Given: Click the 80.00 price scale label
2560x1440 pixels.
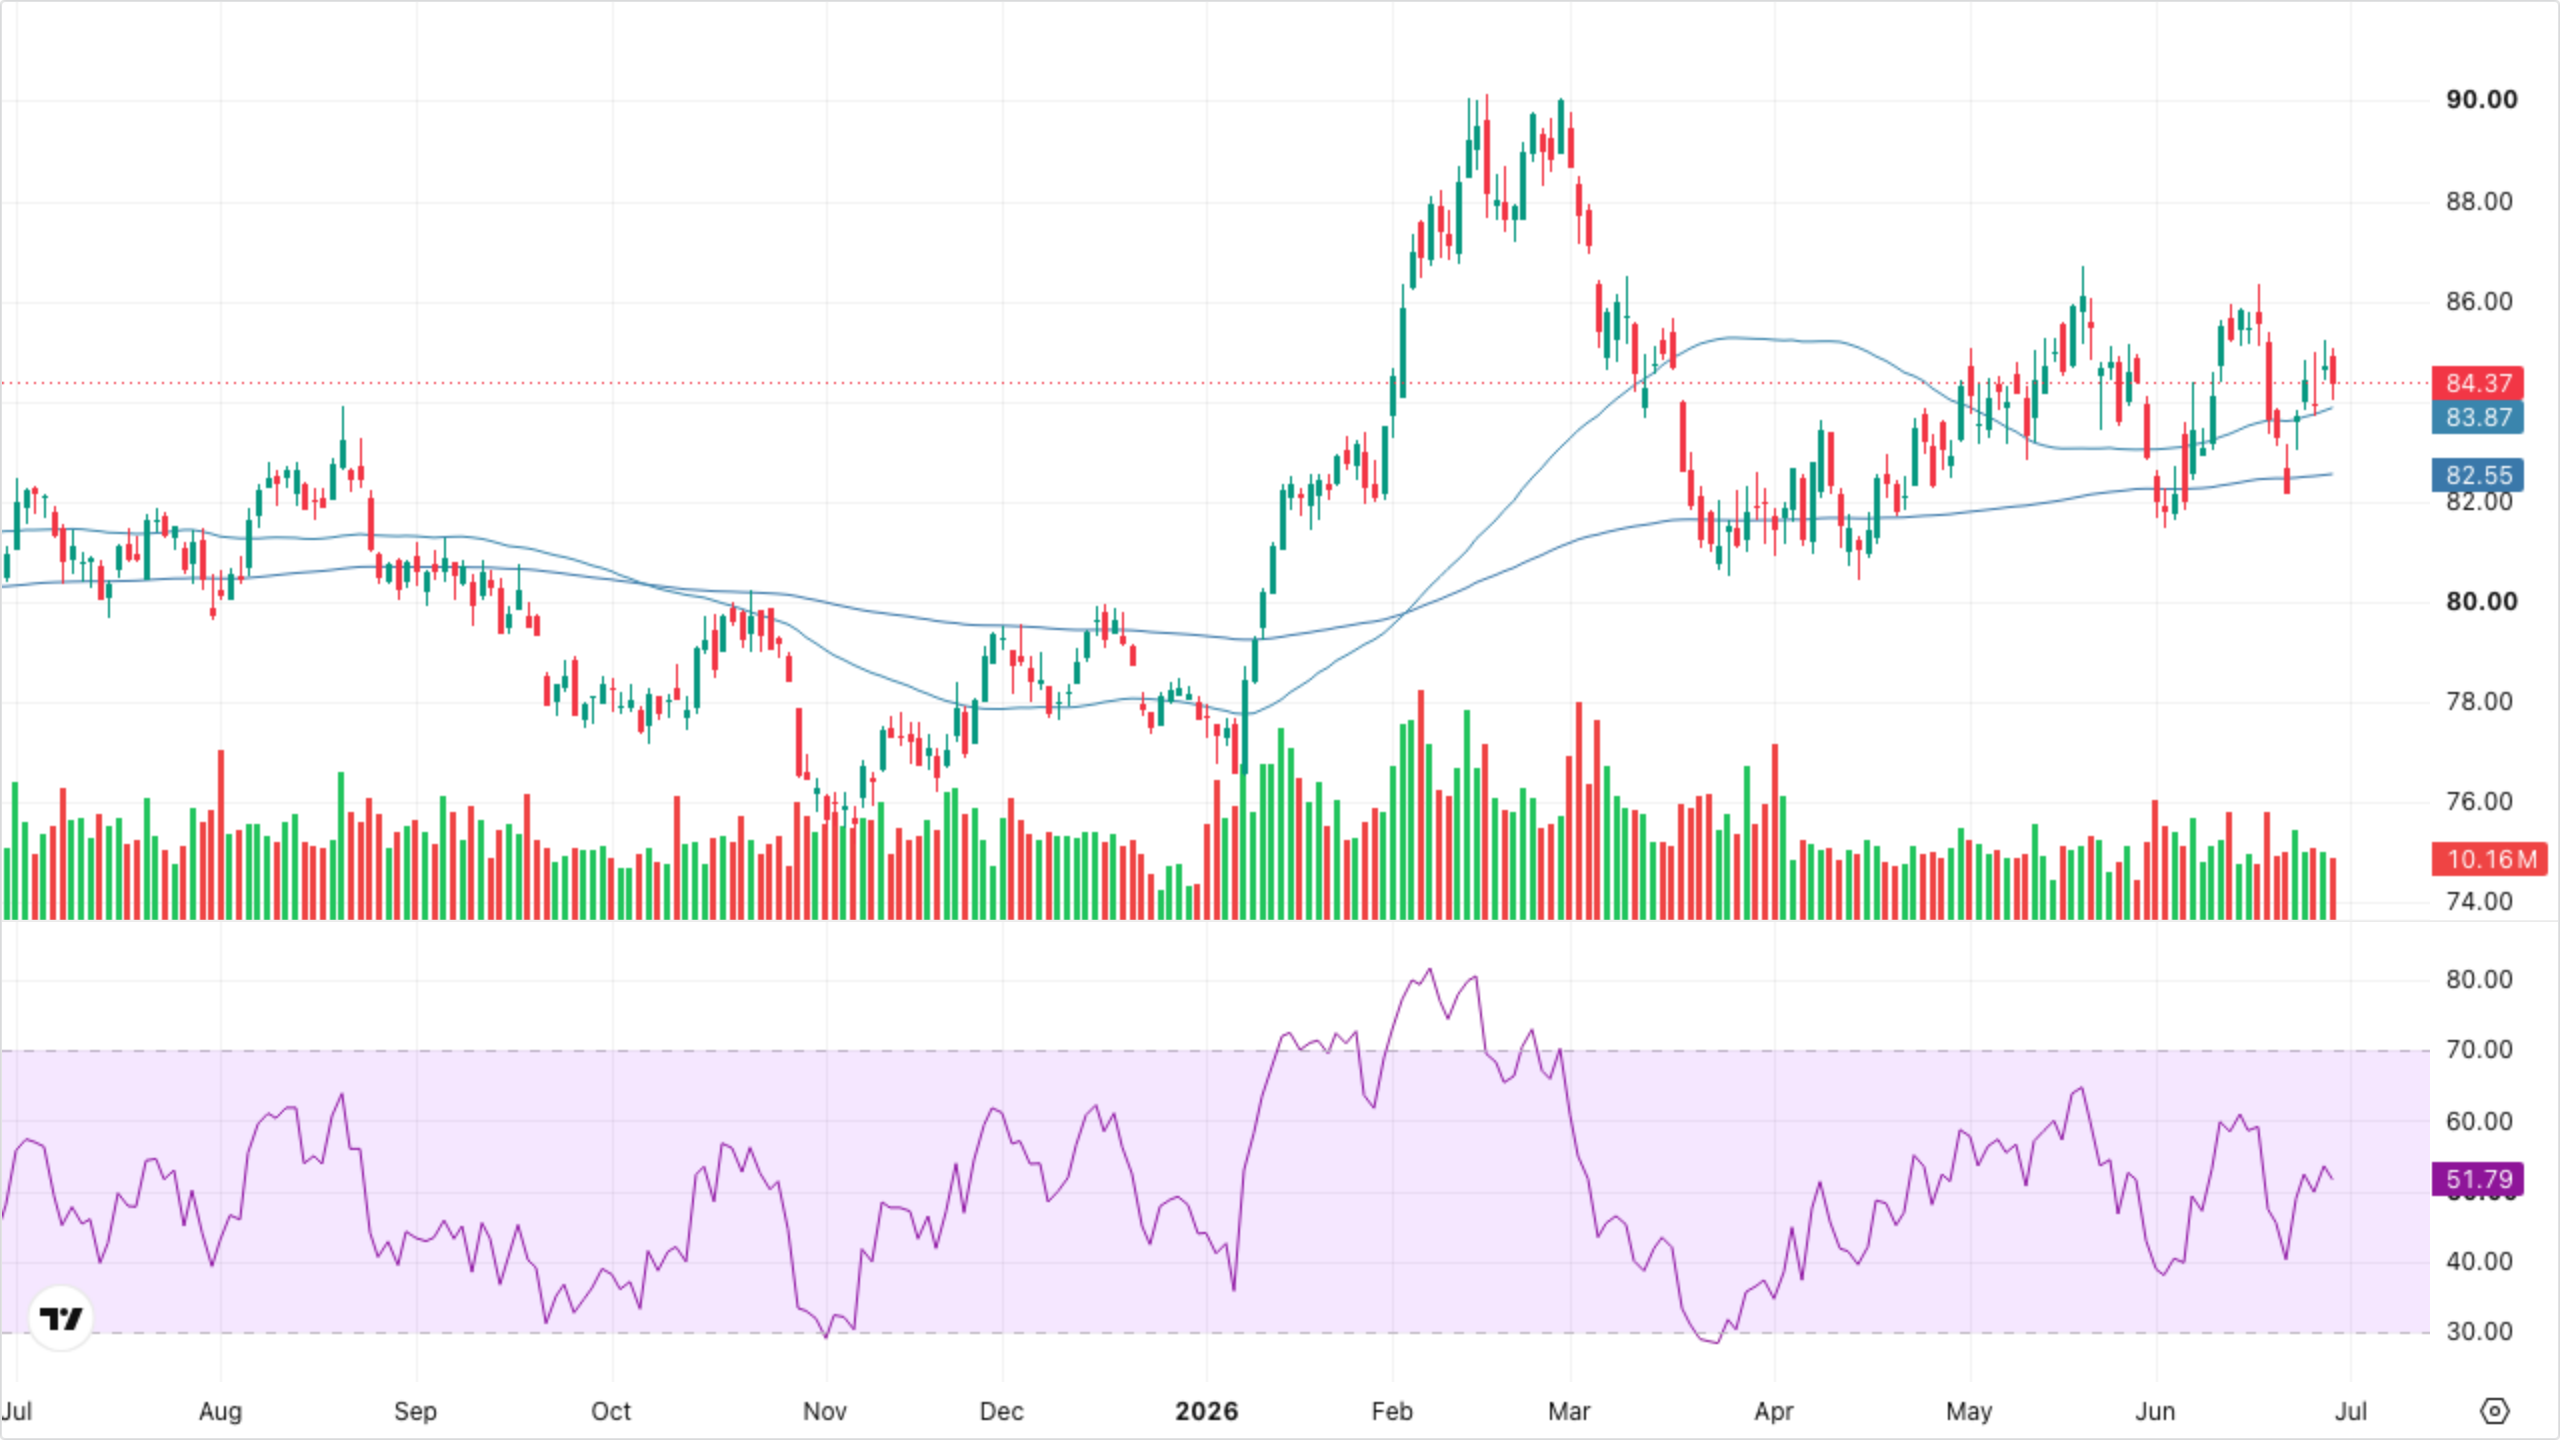Looking at the screenshot, I should (x=2481, y=601).
